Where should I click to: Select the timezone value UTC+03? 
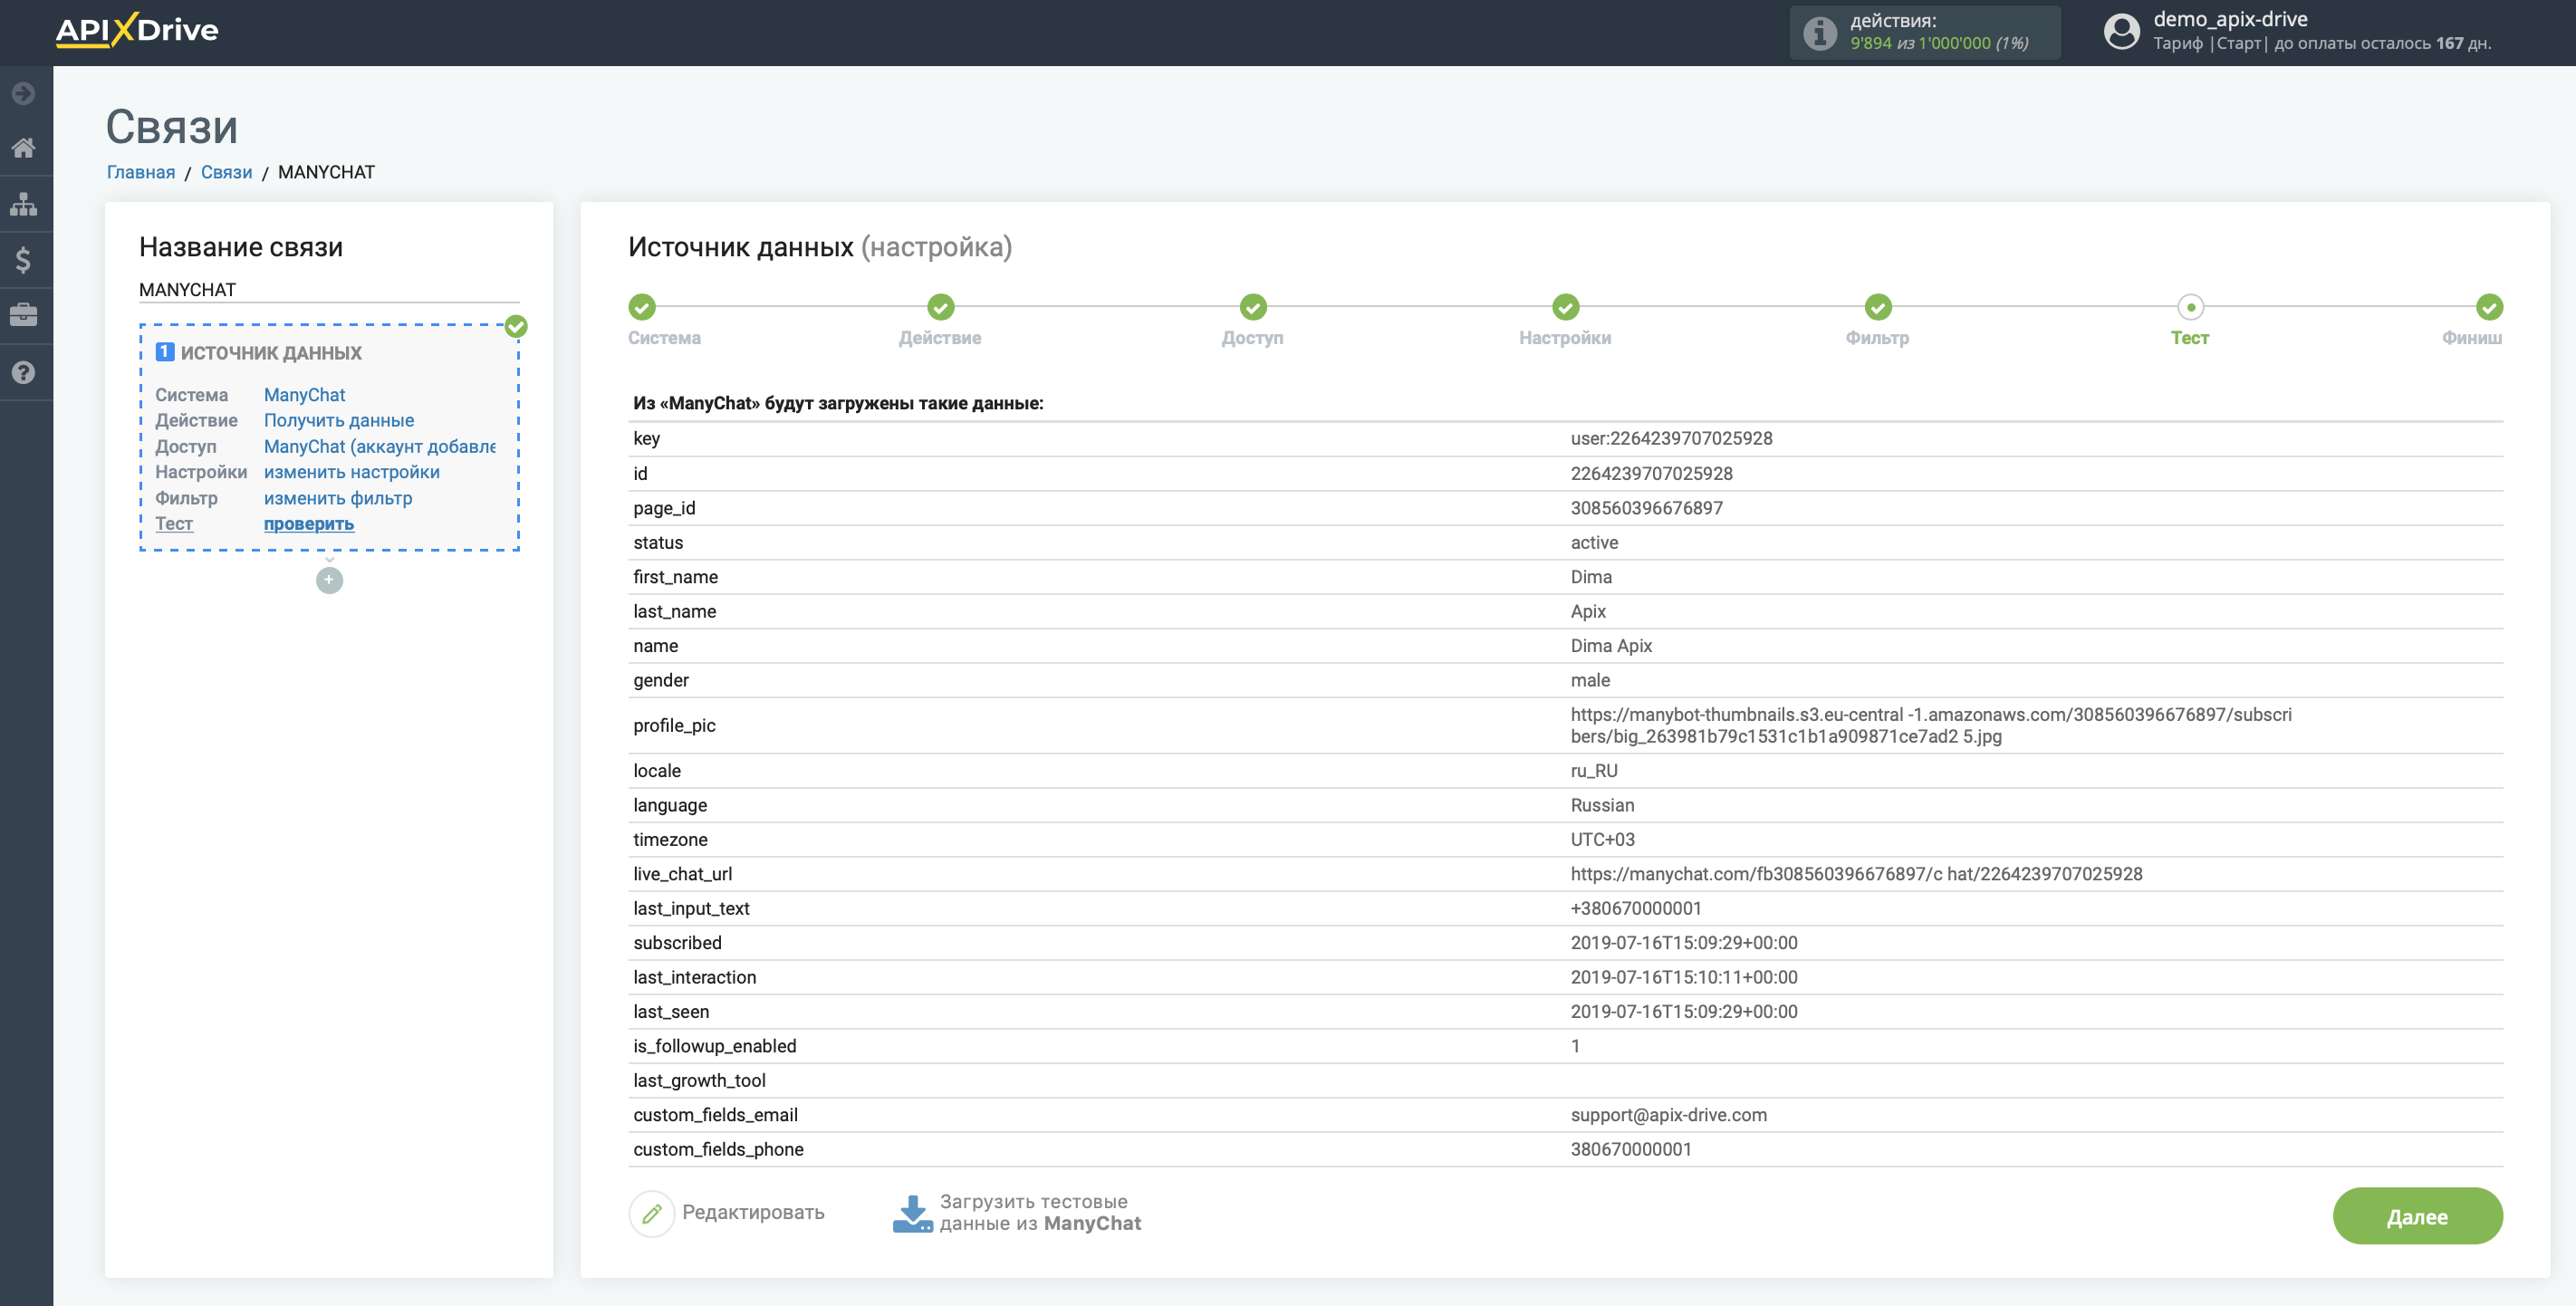point(1602,839)
